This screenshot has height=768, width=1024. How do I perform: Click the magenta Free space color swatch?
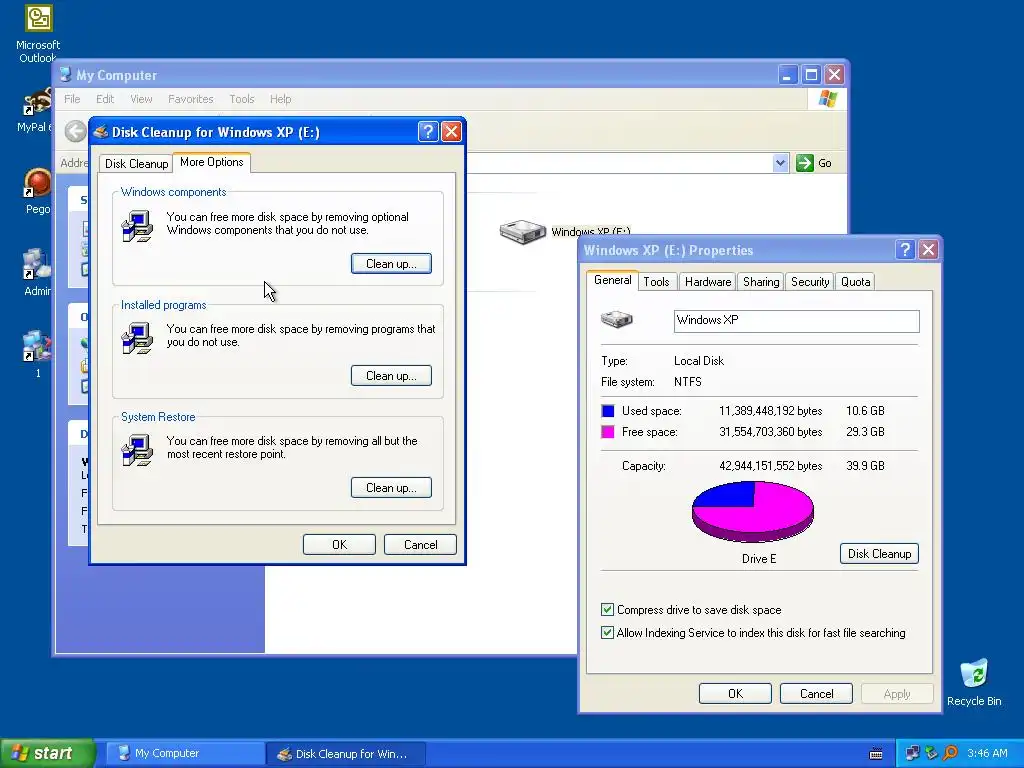click(607, 432)
